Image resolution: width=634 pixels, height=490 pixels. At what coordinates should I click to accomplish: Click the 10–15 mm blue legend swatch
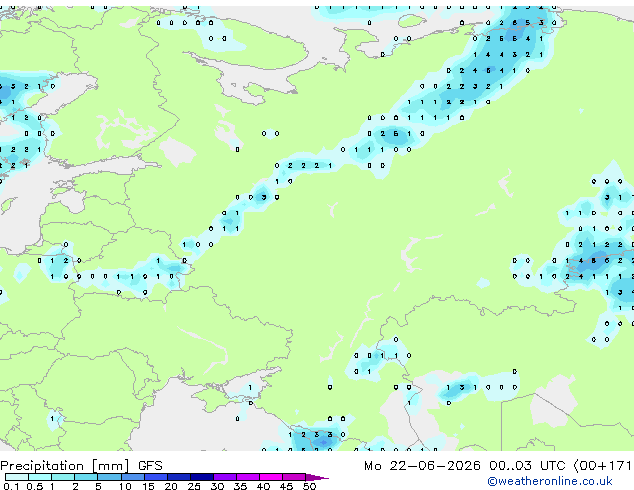coord(132,477)
